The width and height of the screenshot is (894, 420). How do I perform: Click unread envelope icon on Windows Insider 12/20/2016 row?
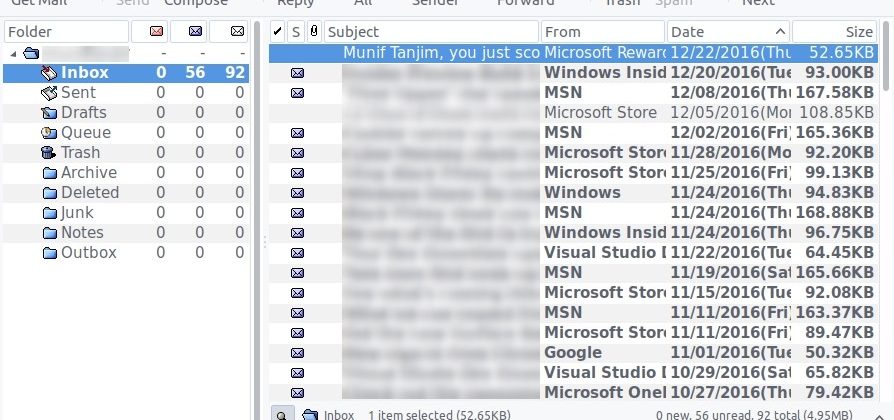tap(297, 73)
